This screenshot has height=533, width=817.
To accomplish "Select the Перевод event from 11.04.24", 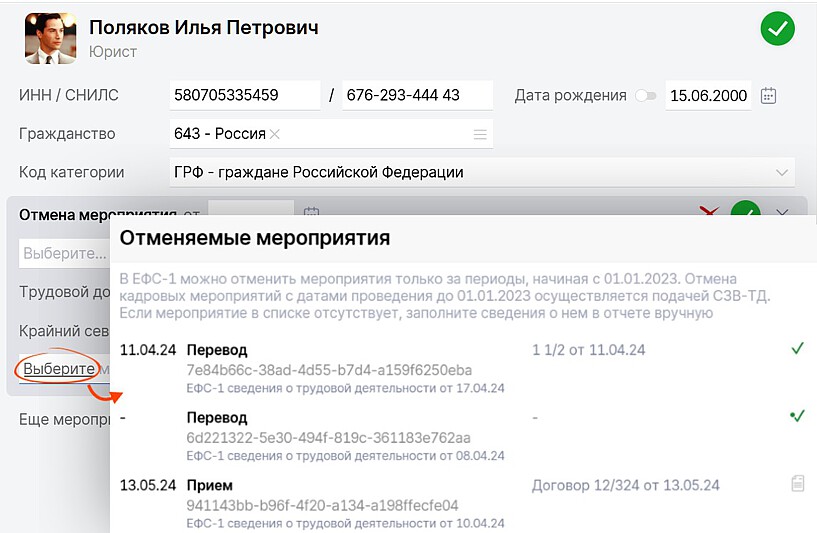I will (x=217, y=351).
